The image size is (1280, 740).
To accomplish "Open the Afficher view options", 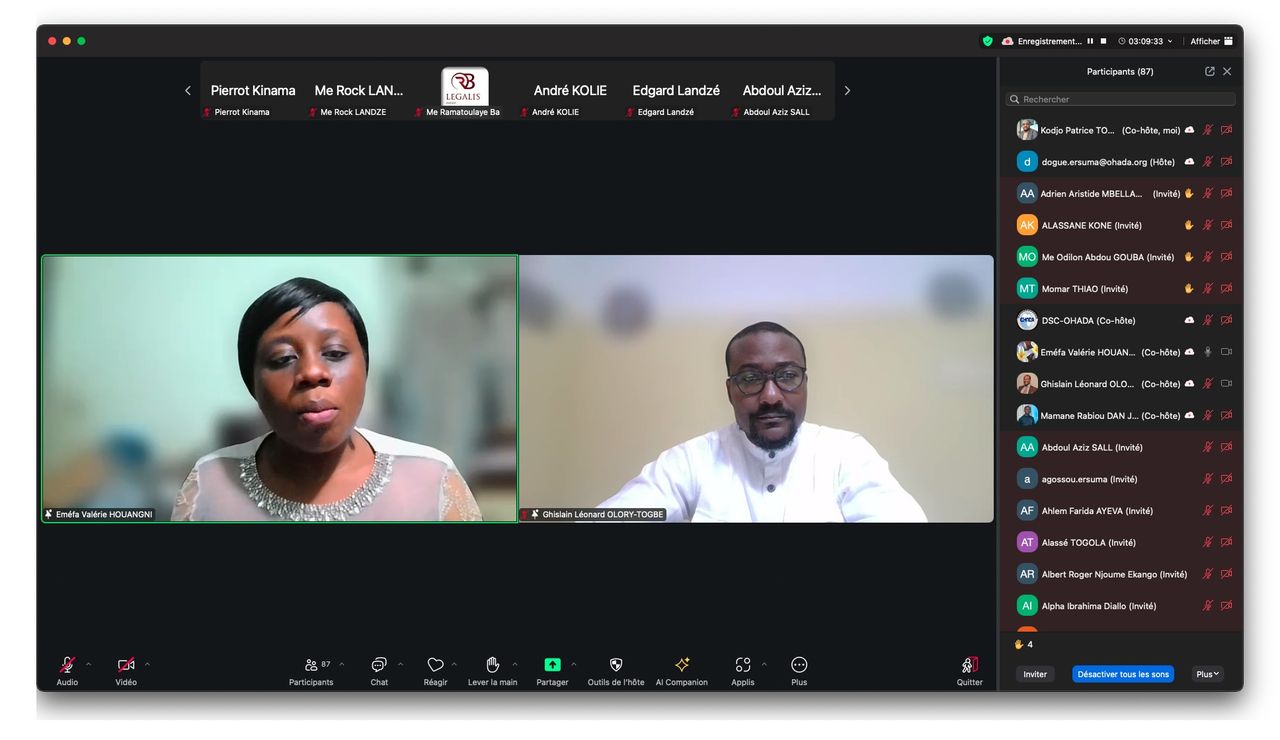I will (1211, 41).
